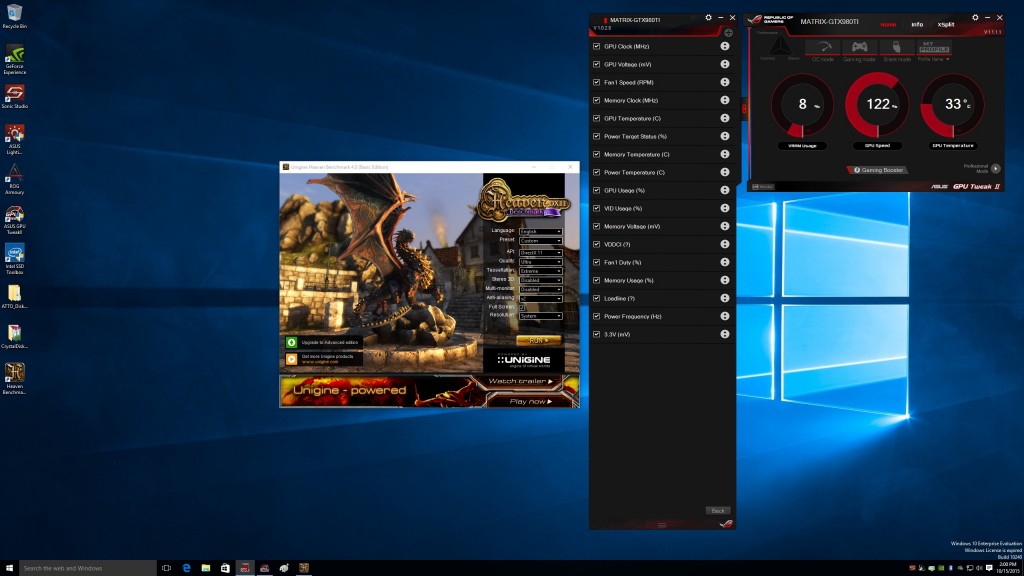Screen dimensions: 1024x576
Task: Click the VRAM Usage gauge
Action: tap(802, 106)
